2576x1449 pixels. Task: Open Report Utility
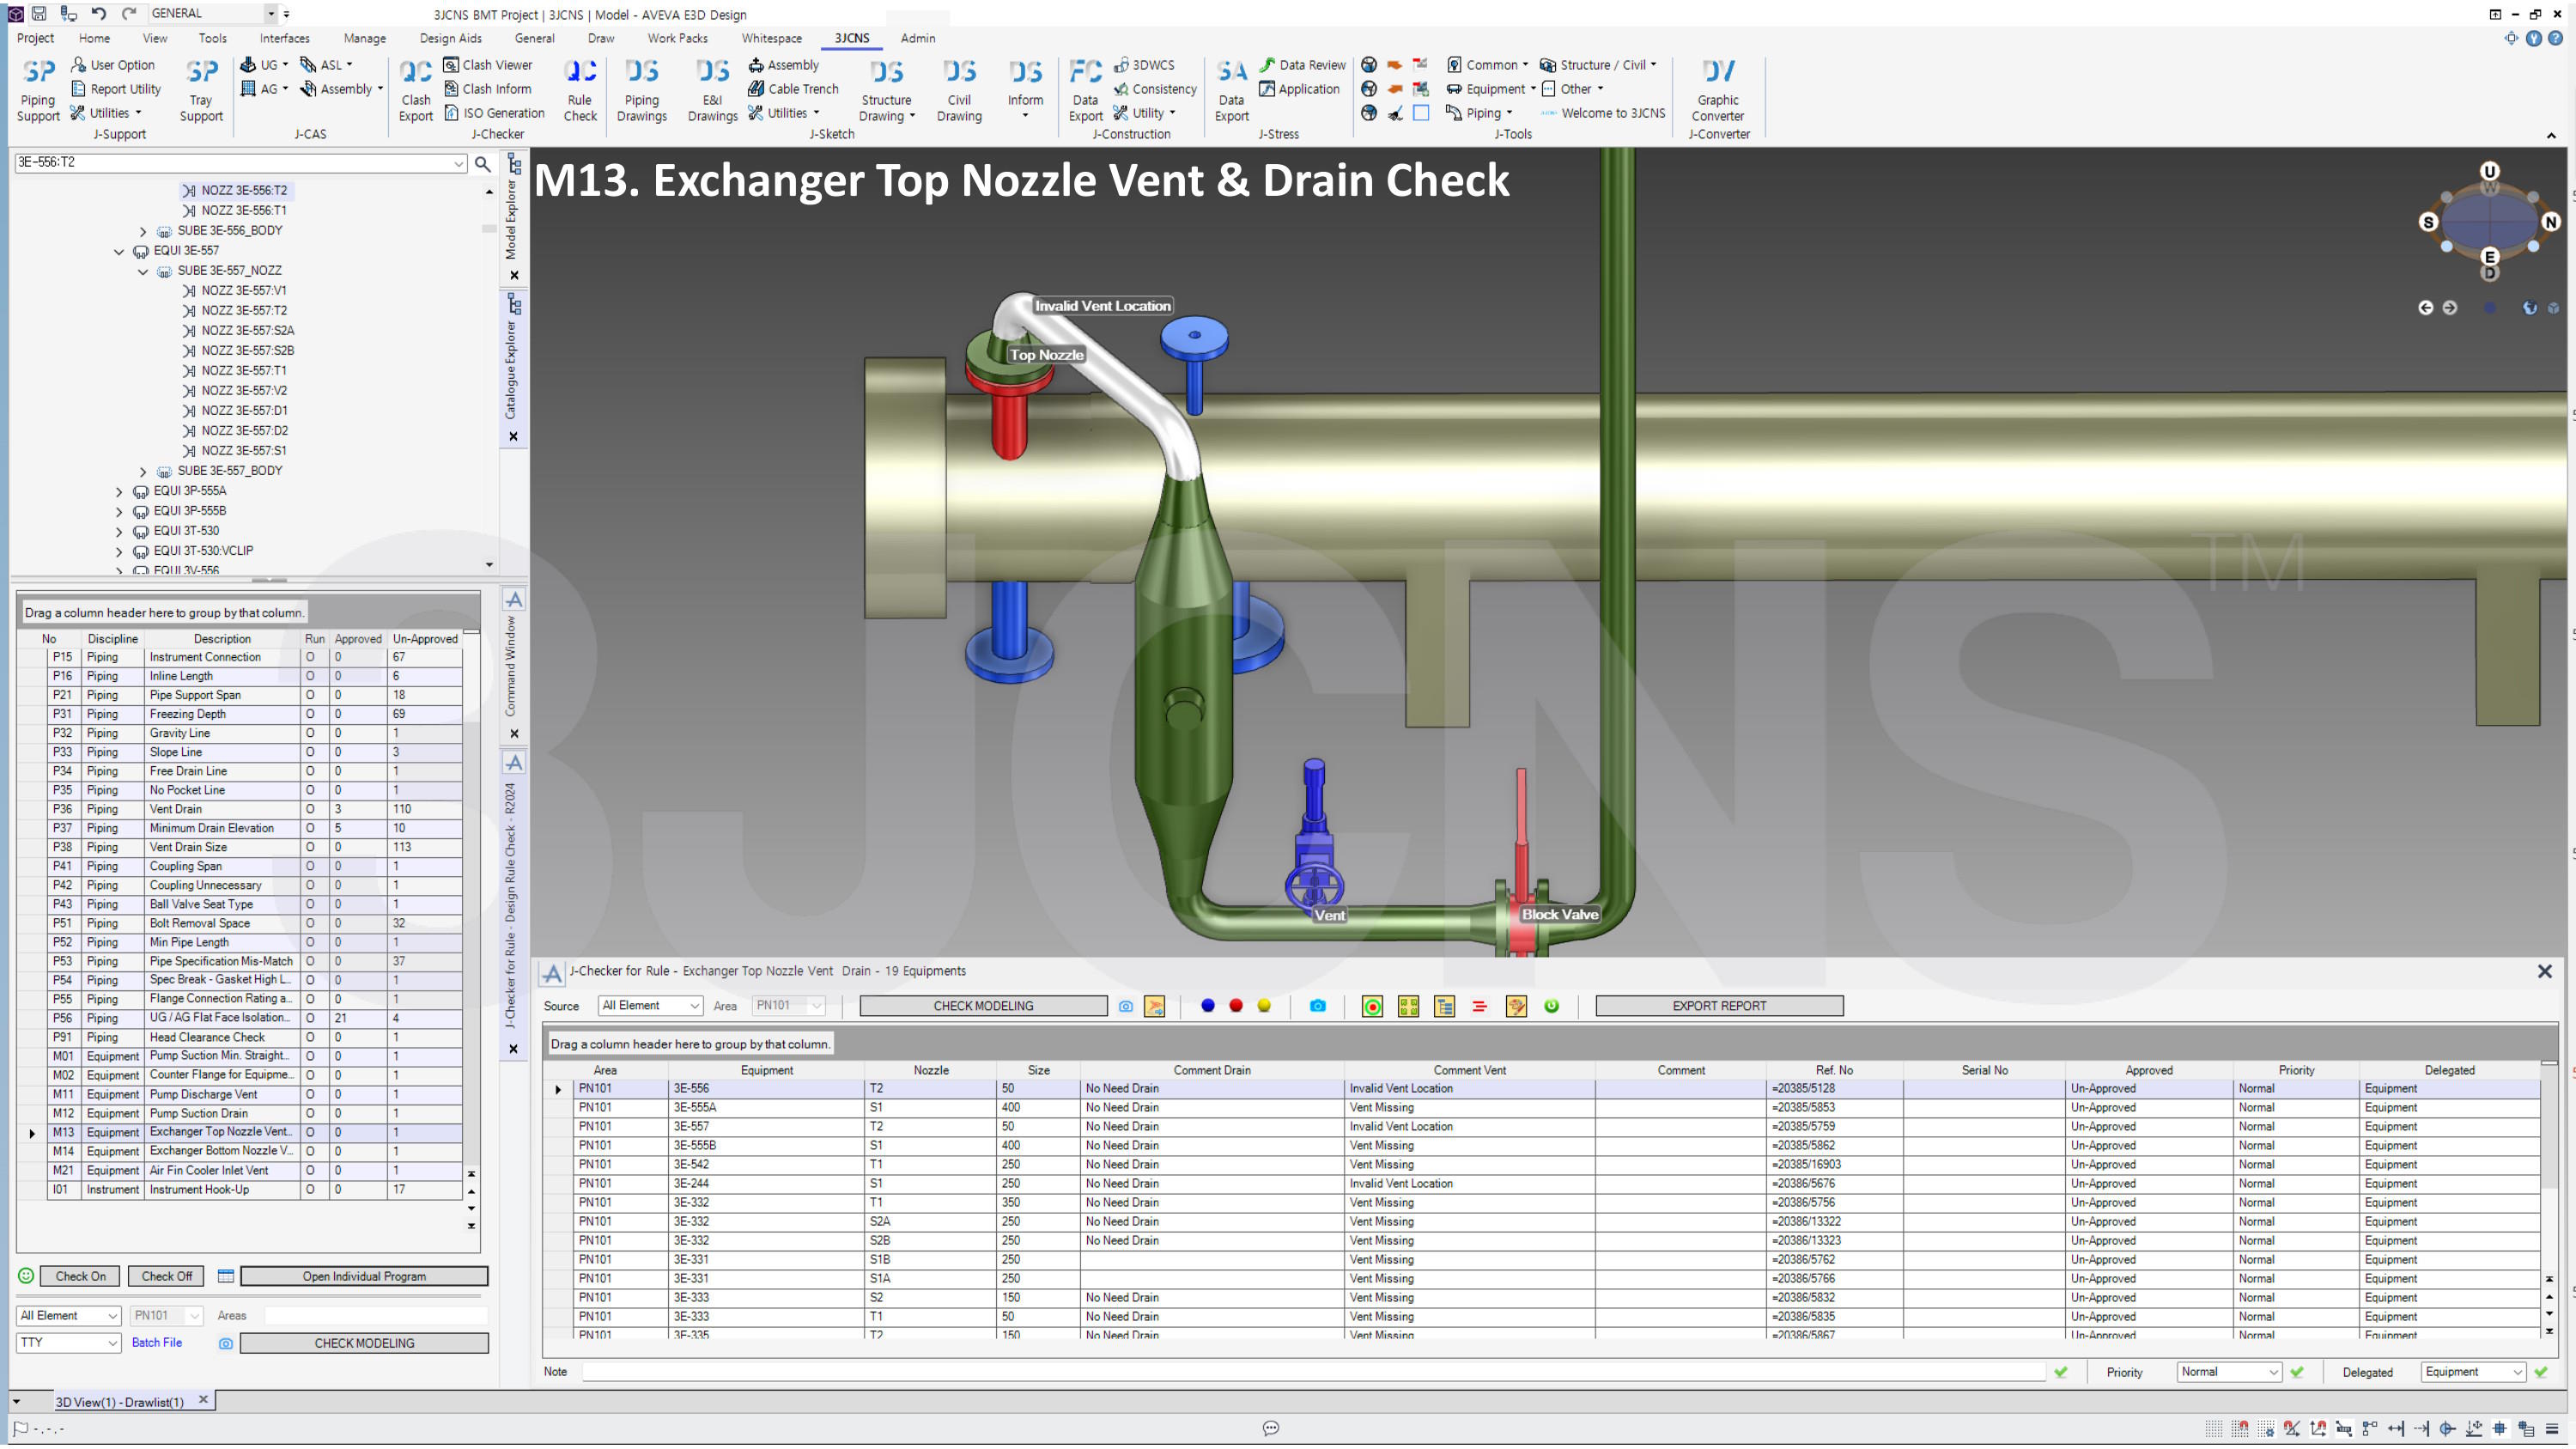coord(116,89)
